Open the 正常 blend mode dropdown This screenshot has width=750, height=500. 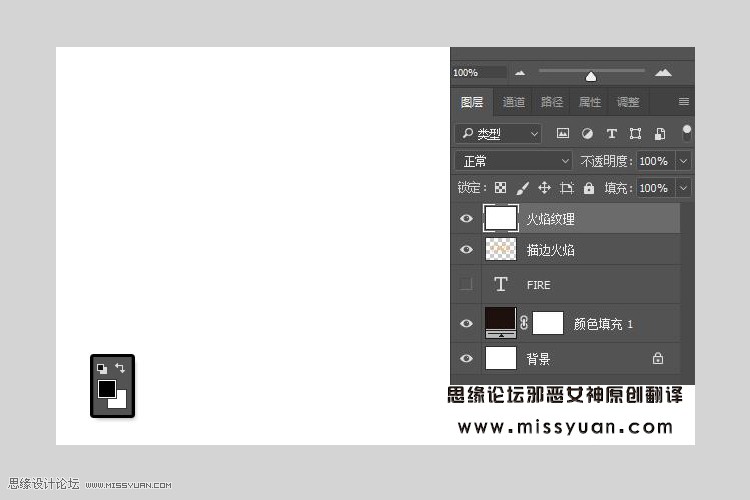click(513, 161)
